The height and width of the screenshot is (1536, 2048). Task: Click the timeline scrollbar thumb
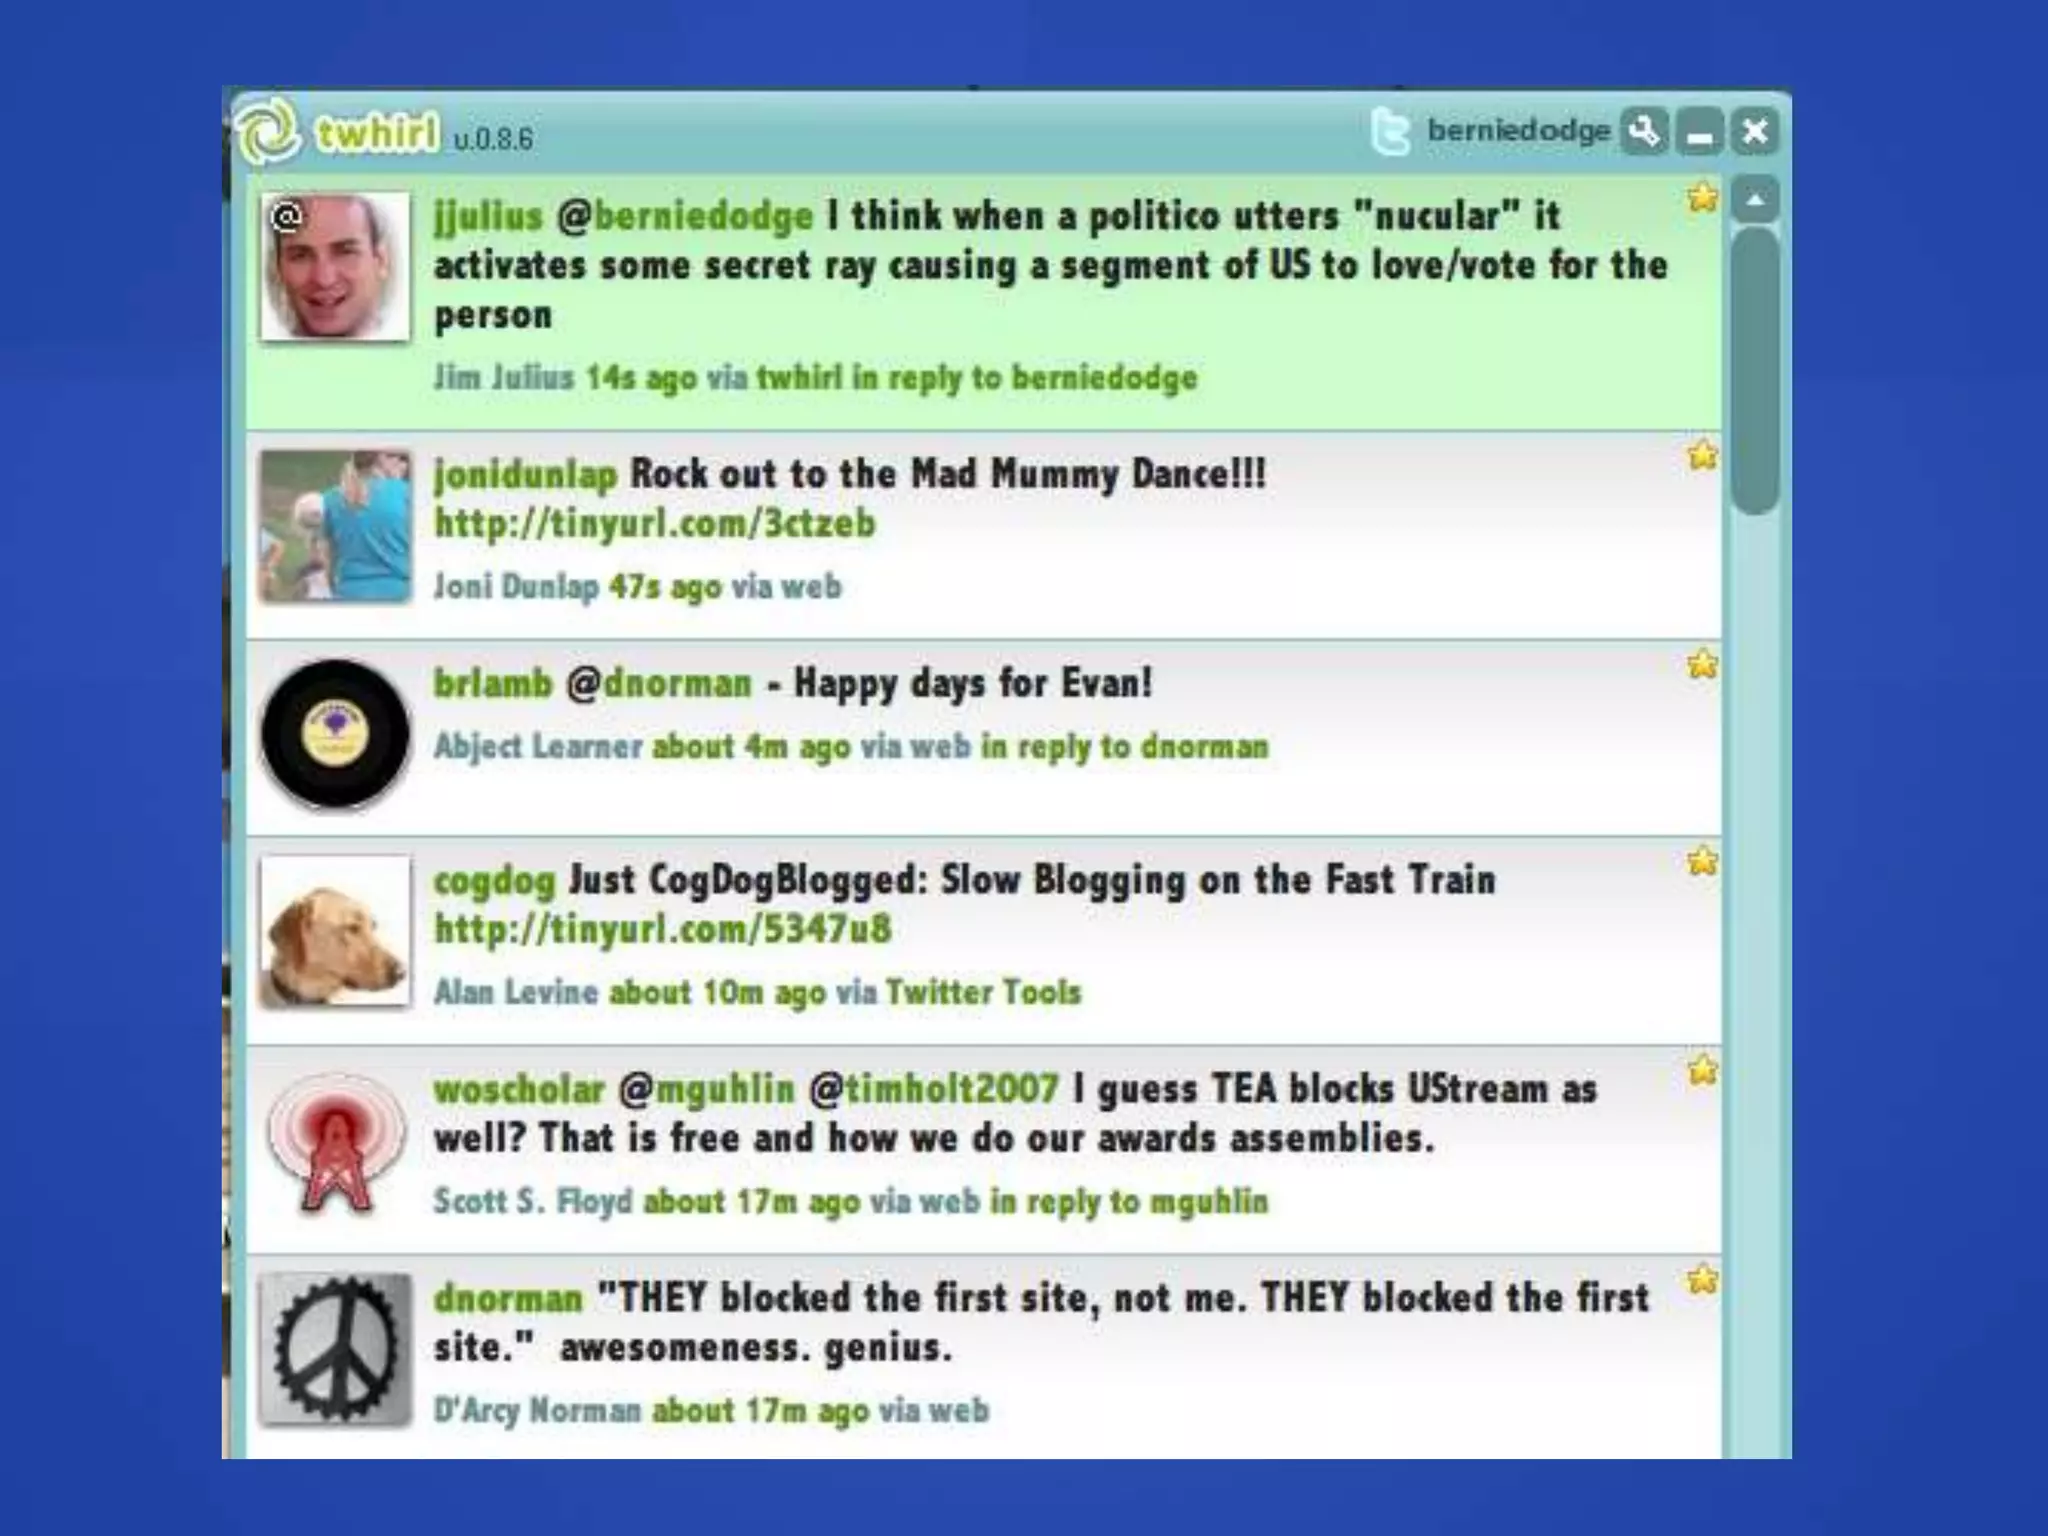coord(1756,370)
